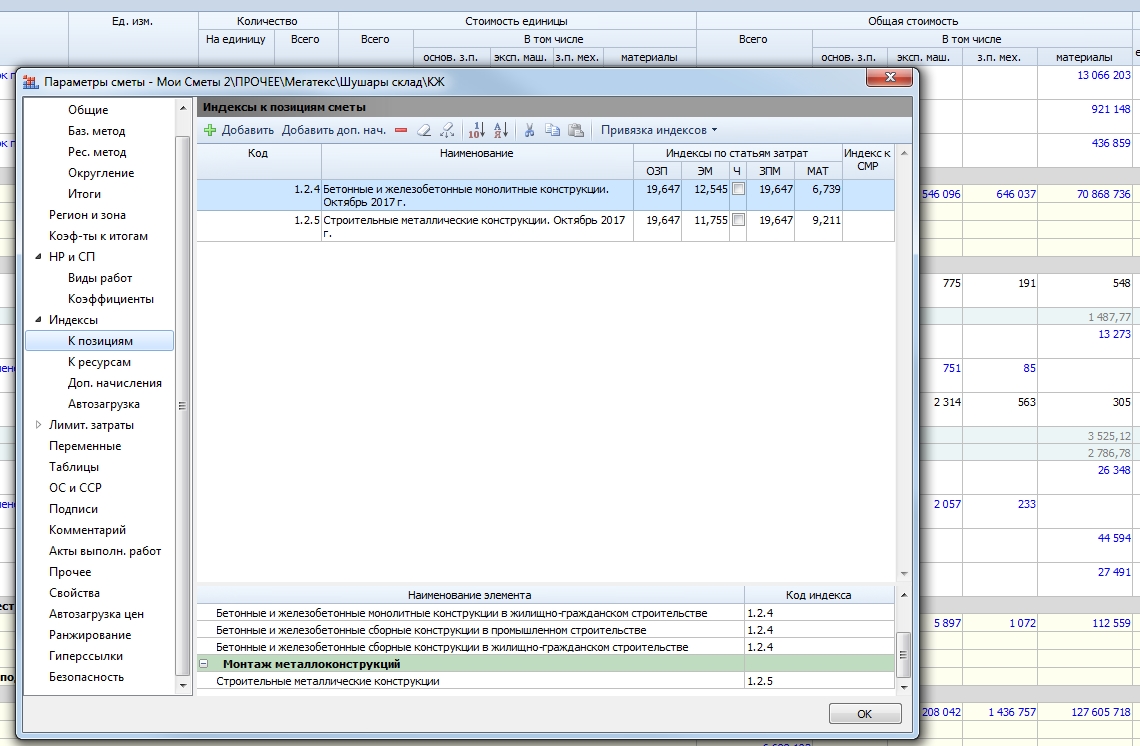The width and height of the screenshot is (1140, 746).
Task: Toggle the Ч checkbox for index 1.2.5
Action: [738, 220]
